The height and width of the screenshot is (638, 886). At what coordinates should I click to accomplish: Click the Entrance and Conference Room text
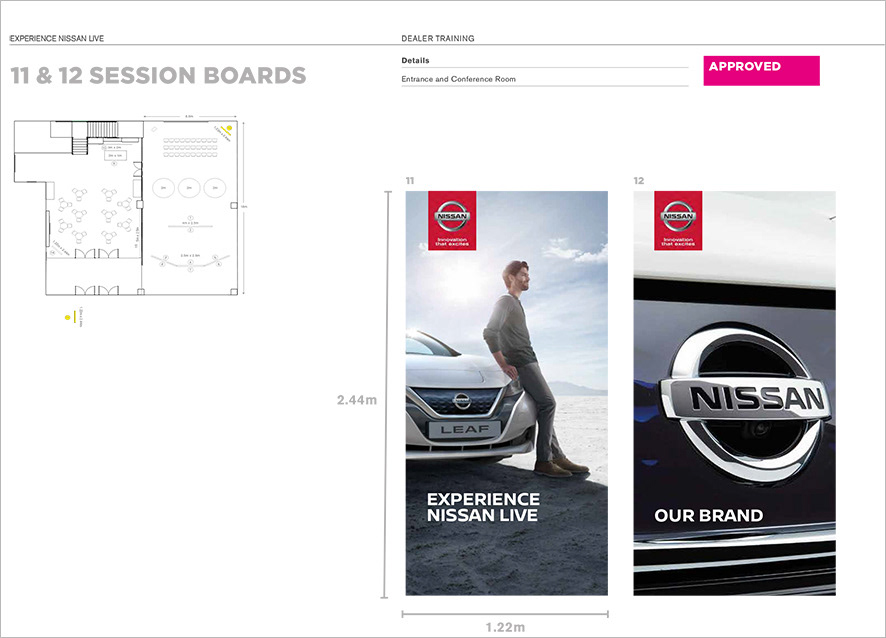click(x=458, y=79)
